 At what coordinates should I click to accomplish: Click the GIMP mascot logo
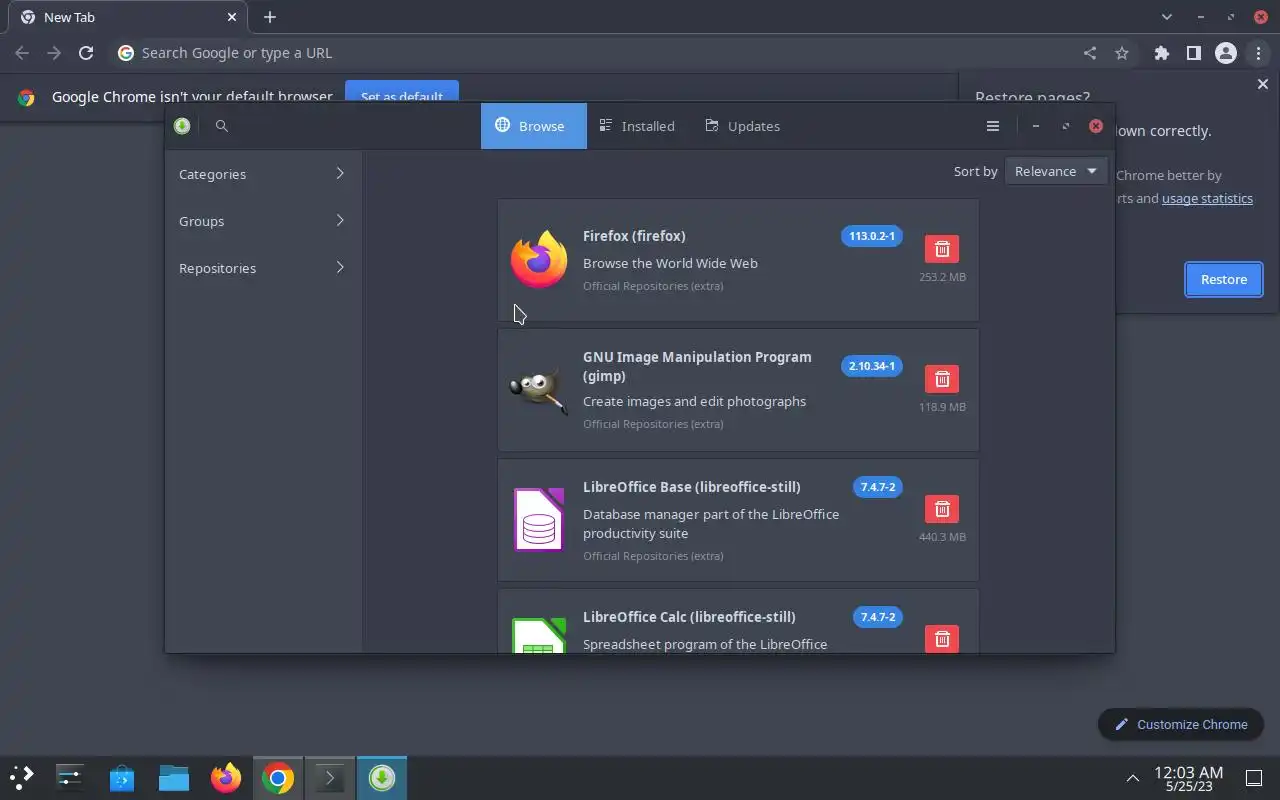coord(539,390)
